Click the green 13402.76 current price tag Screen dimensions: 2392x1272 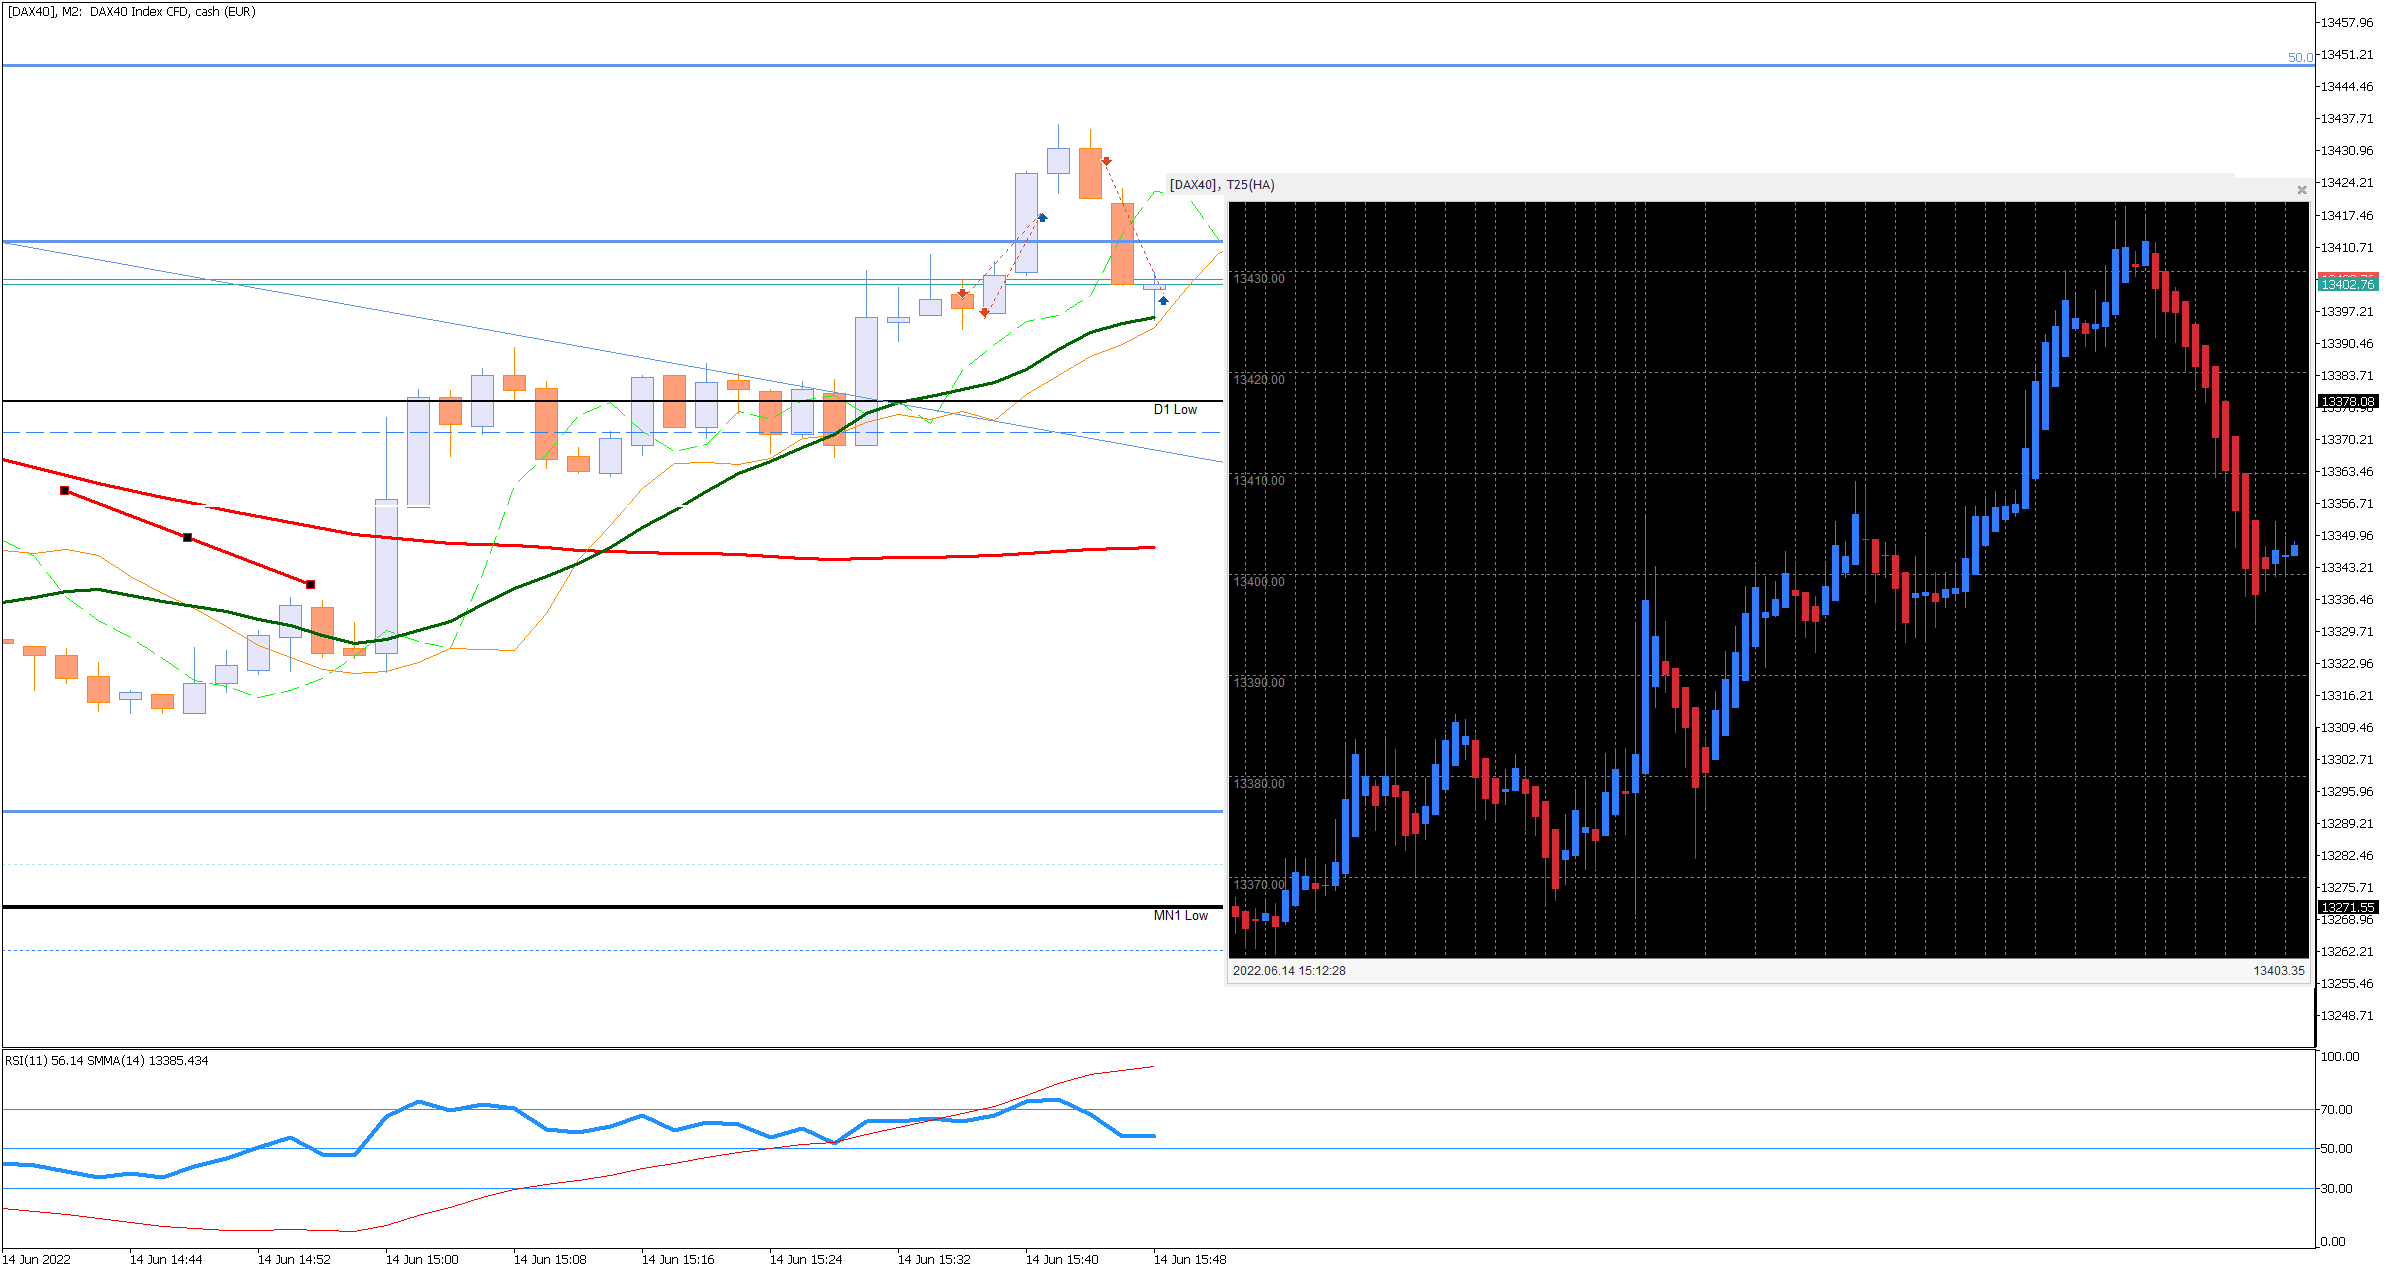(2347, 285)
